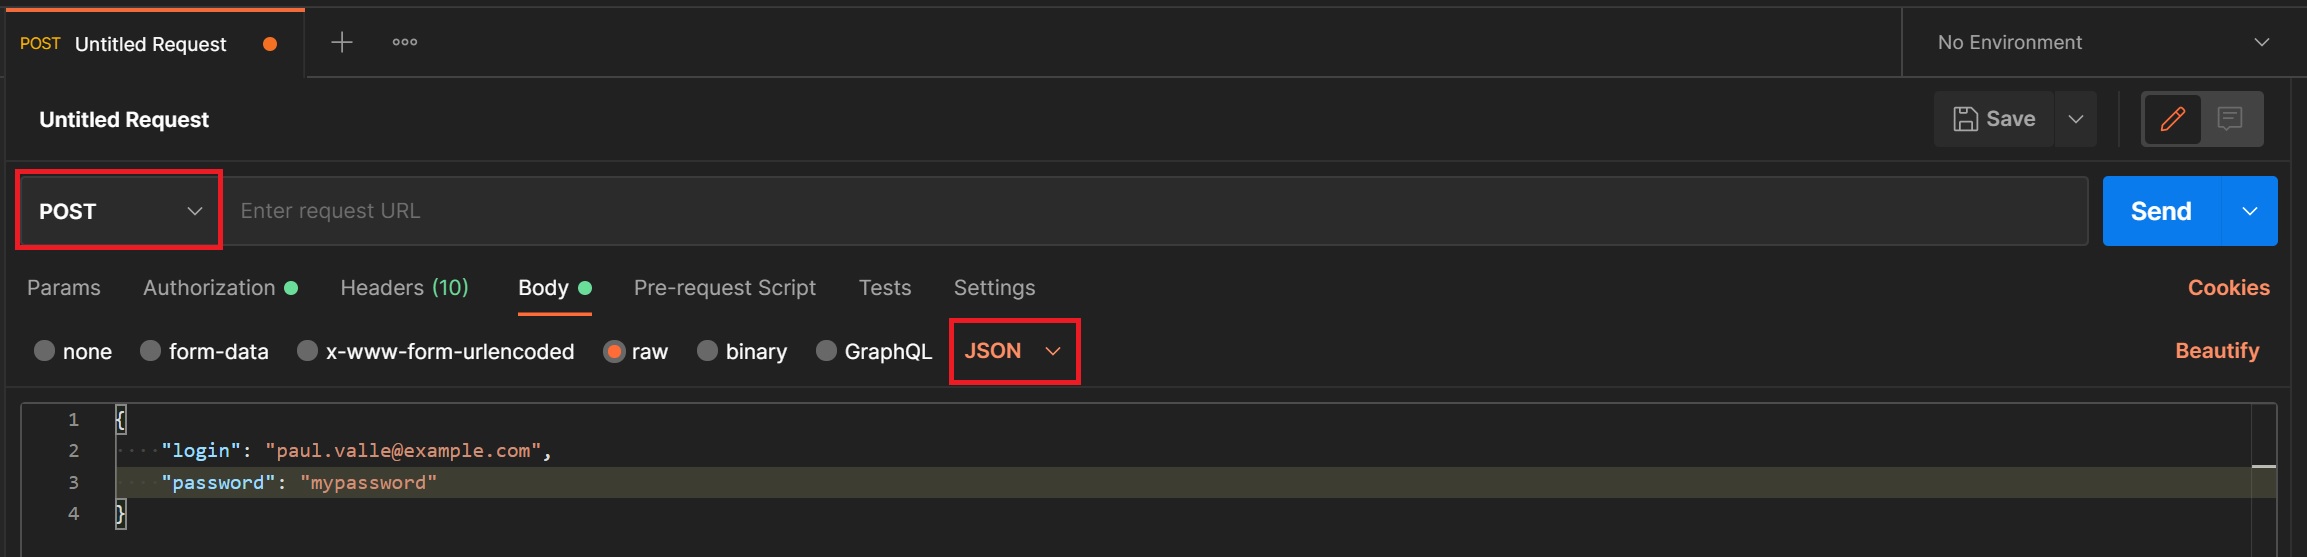Click the Send button
The width and height of the screenshot is (2307, 557).
tap(2161, 211)
